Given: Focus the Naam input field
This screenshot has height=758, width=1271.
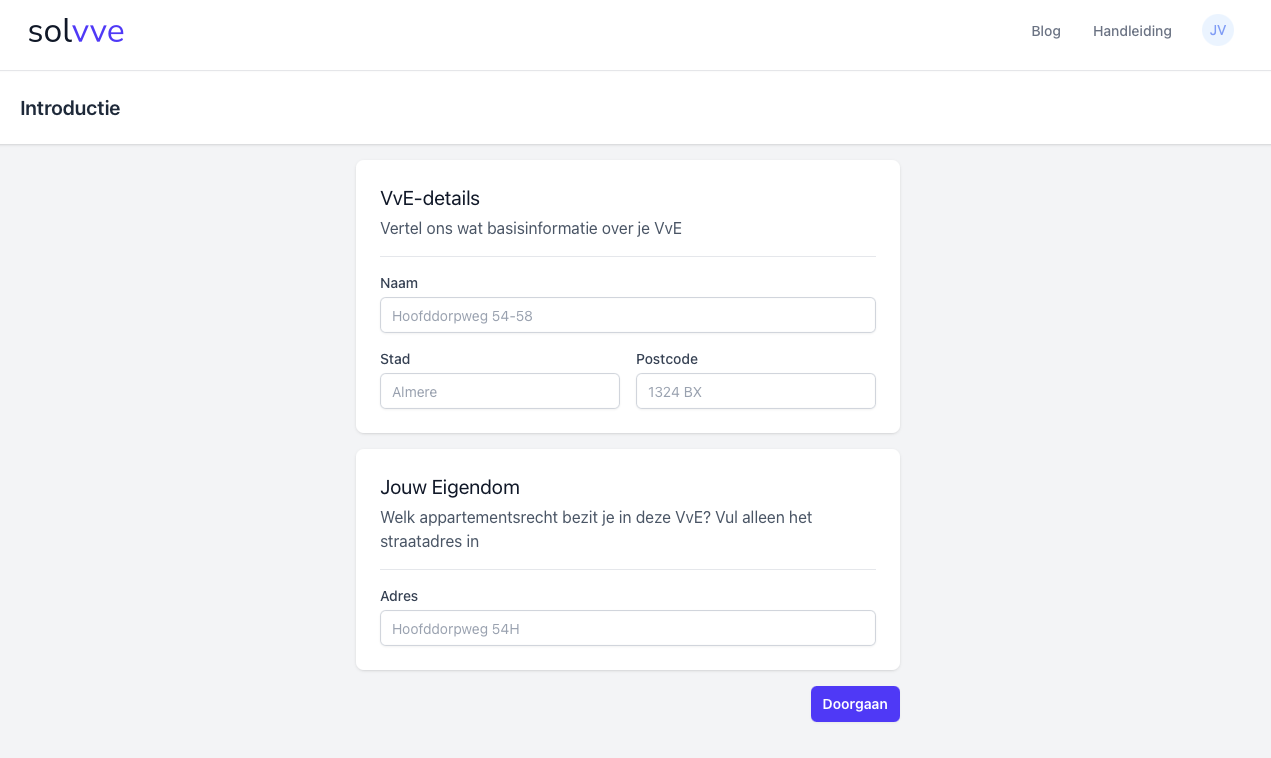Looking at the screenshot, I should [627, 315].
